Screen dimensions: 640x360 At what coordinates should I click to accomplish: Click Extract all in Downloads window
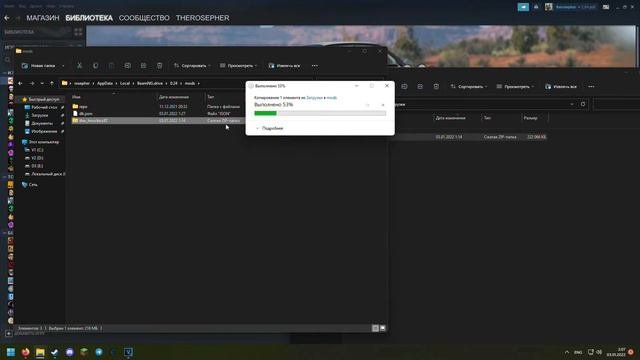tap(561, 87)
